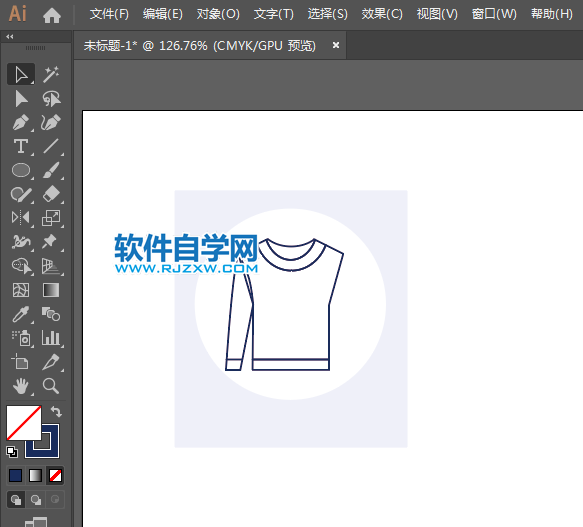Select the Slice tool
This screenshot has height=527, width=583.
(51, 361)
